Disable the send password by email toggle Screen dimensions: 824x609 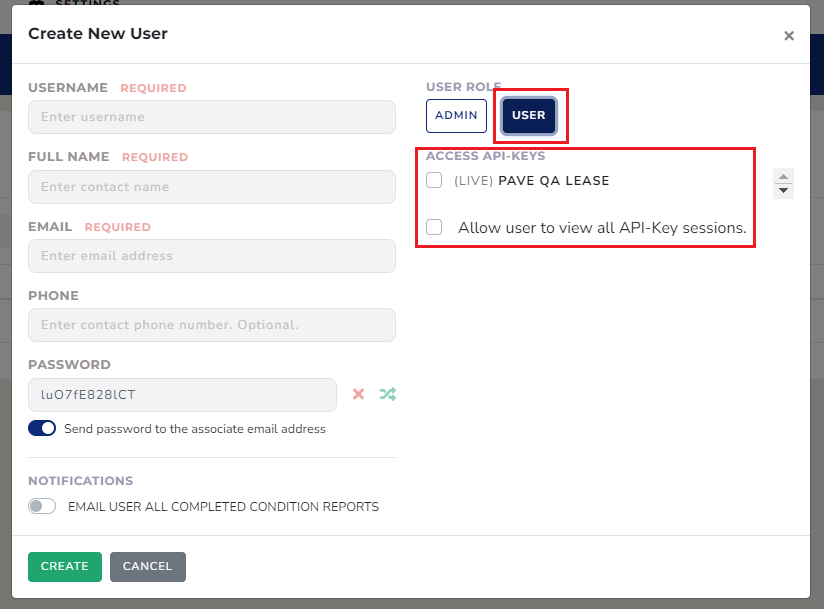coord(42,428)
